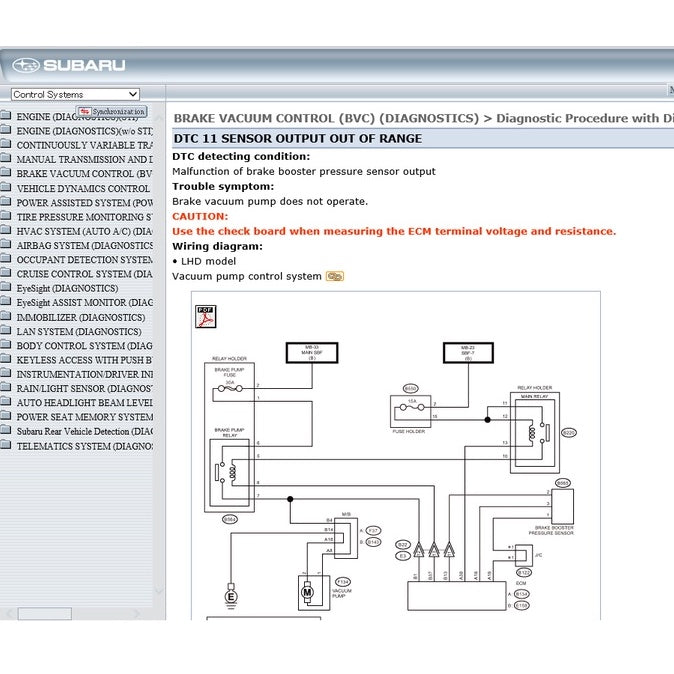The image size is (674, 674).
Task: Open the Control Systems dropdown
Action: (x=75, y=94)
